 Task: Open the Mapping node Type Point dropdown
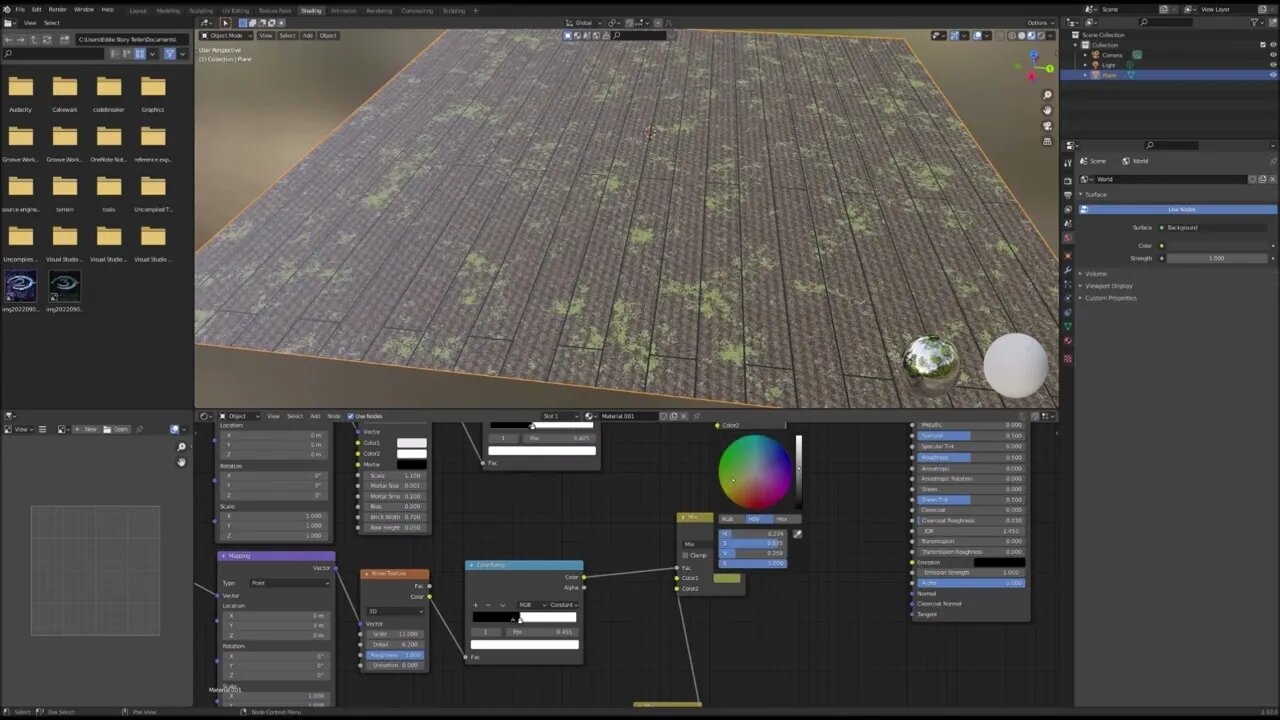click(290, 583)
